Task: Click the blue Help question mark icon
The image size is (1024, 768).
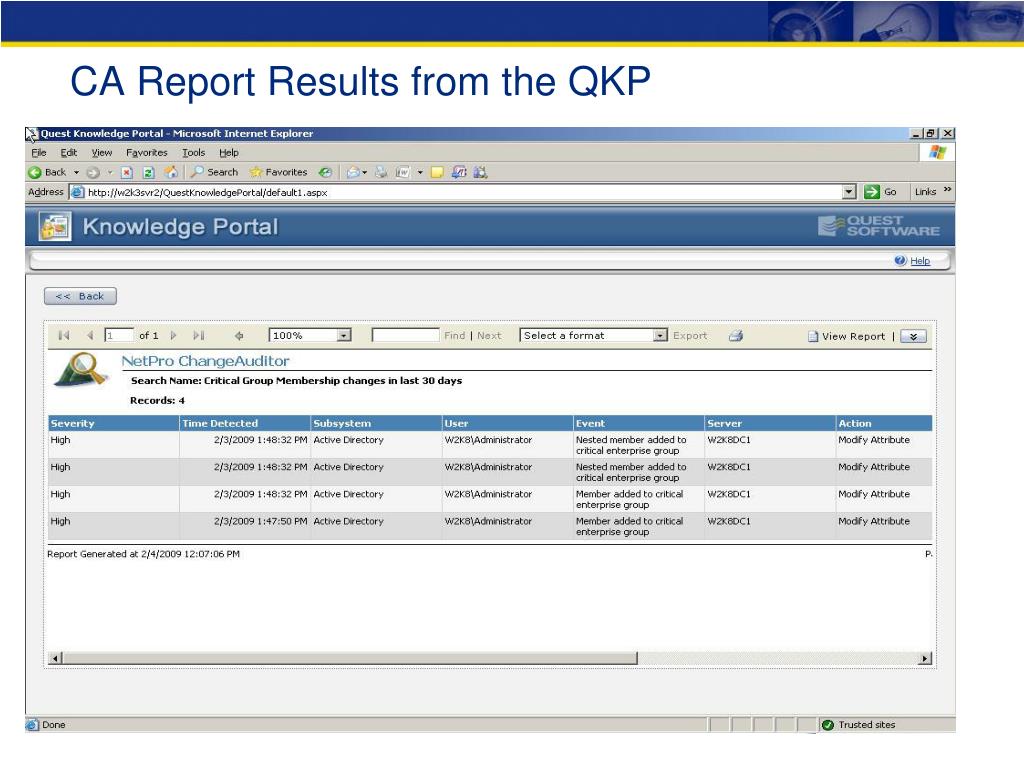Action: (901, 261)
